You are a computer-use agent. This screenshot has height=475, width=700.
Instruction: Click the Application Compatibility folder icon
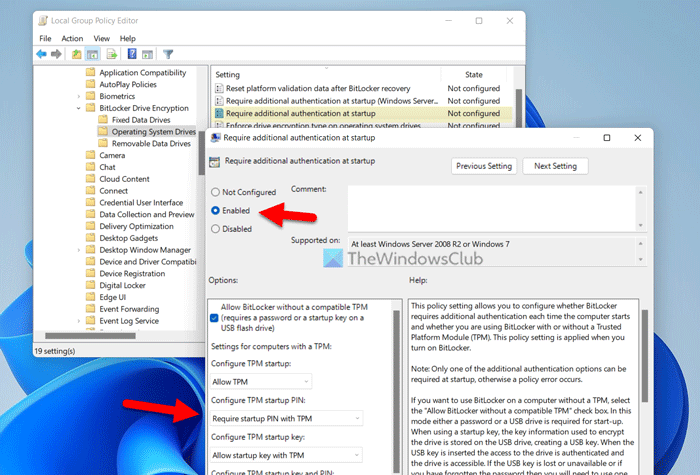click(91, 72)
